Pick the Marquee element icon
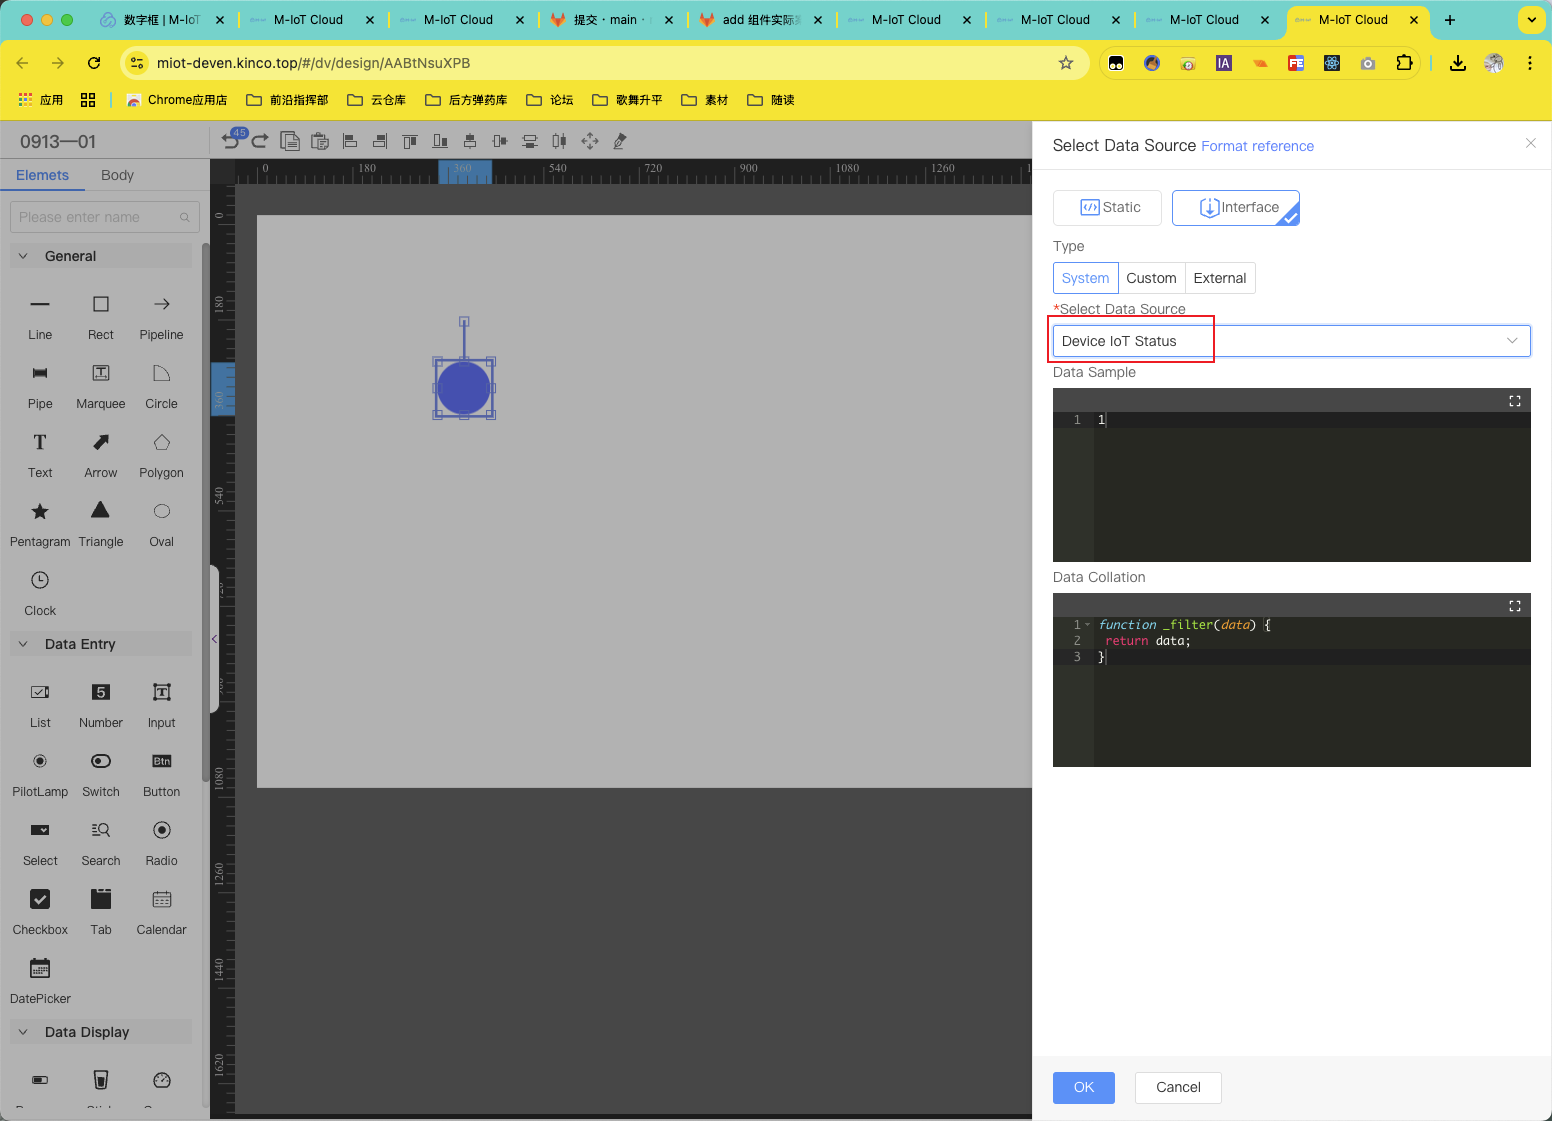 click(101, 374)
